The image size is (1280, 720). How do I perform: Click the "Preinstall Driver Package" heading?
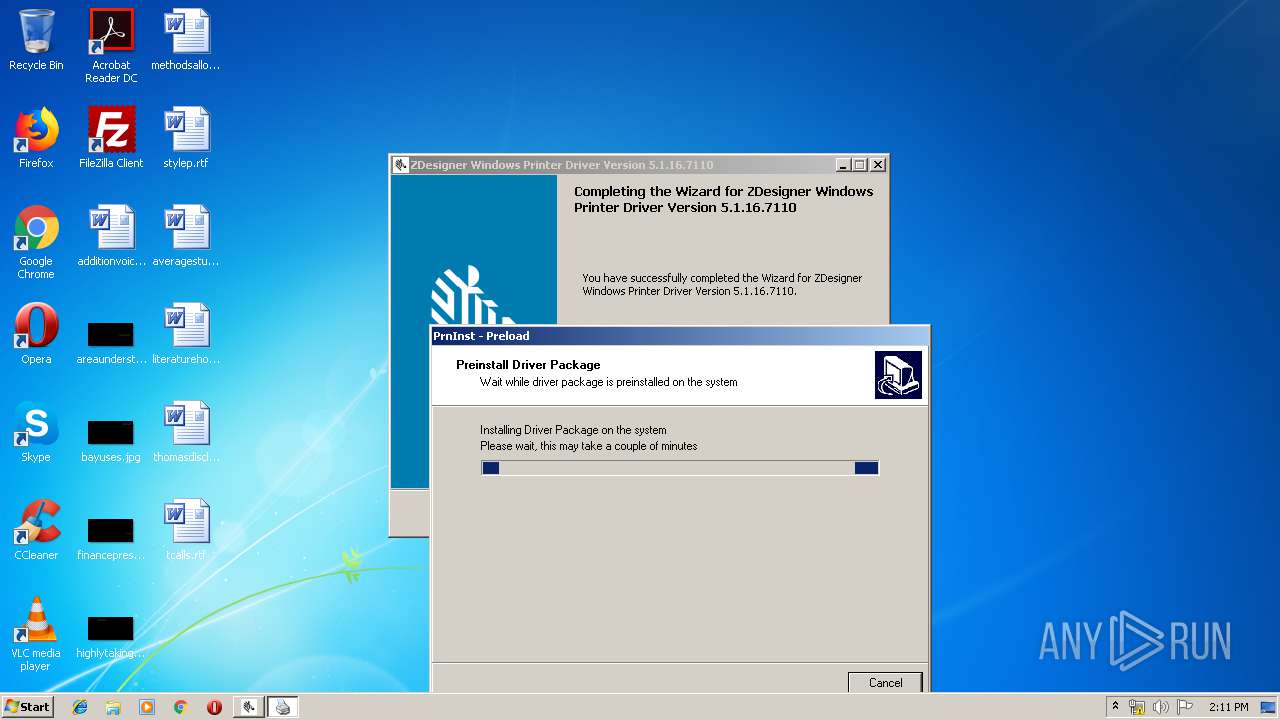[x=528, y=365]
